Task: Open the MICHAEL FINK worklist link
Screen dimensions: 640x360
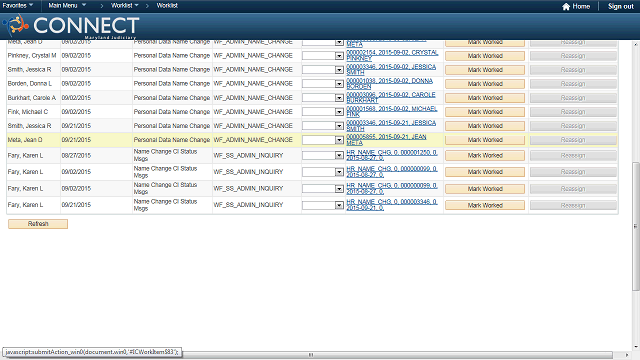Action: [392, 111]
